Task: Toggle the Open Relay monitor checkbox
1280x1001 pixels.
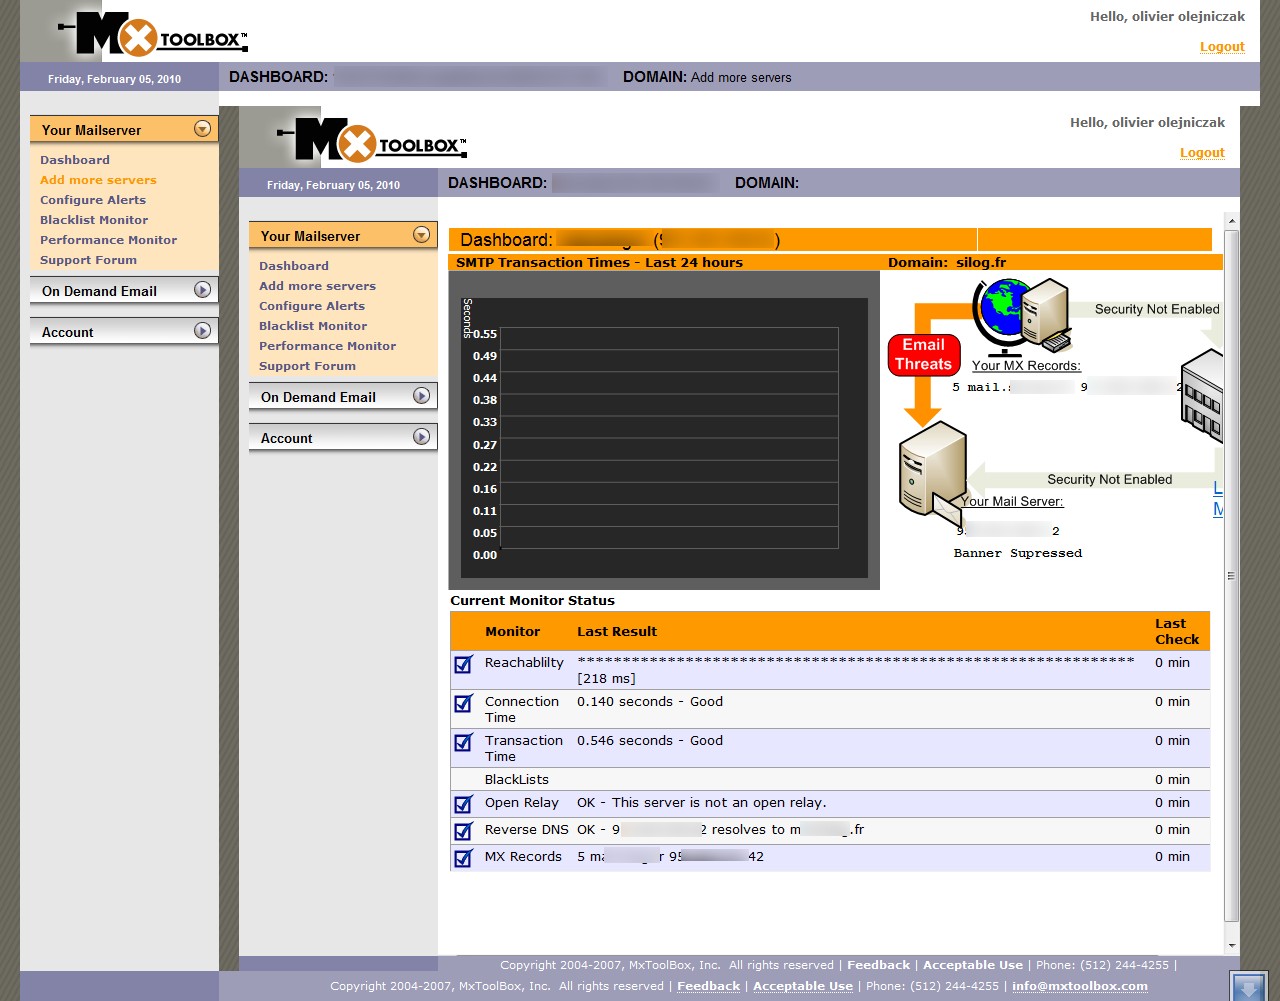Action: [463, 804]
